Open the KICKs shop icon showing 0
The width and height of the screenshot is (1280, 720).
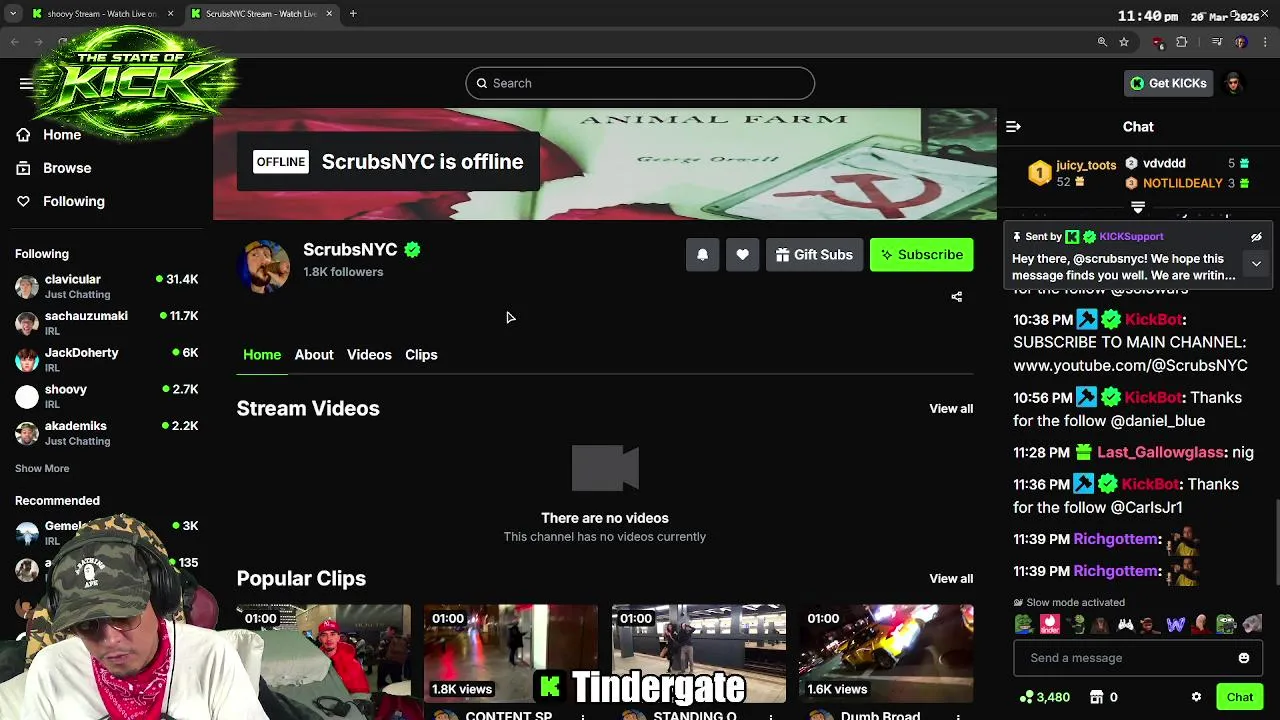point(1104,697)
